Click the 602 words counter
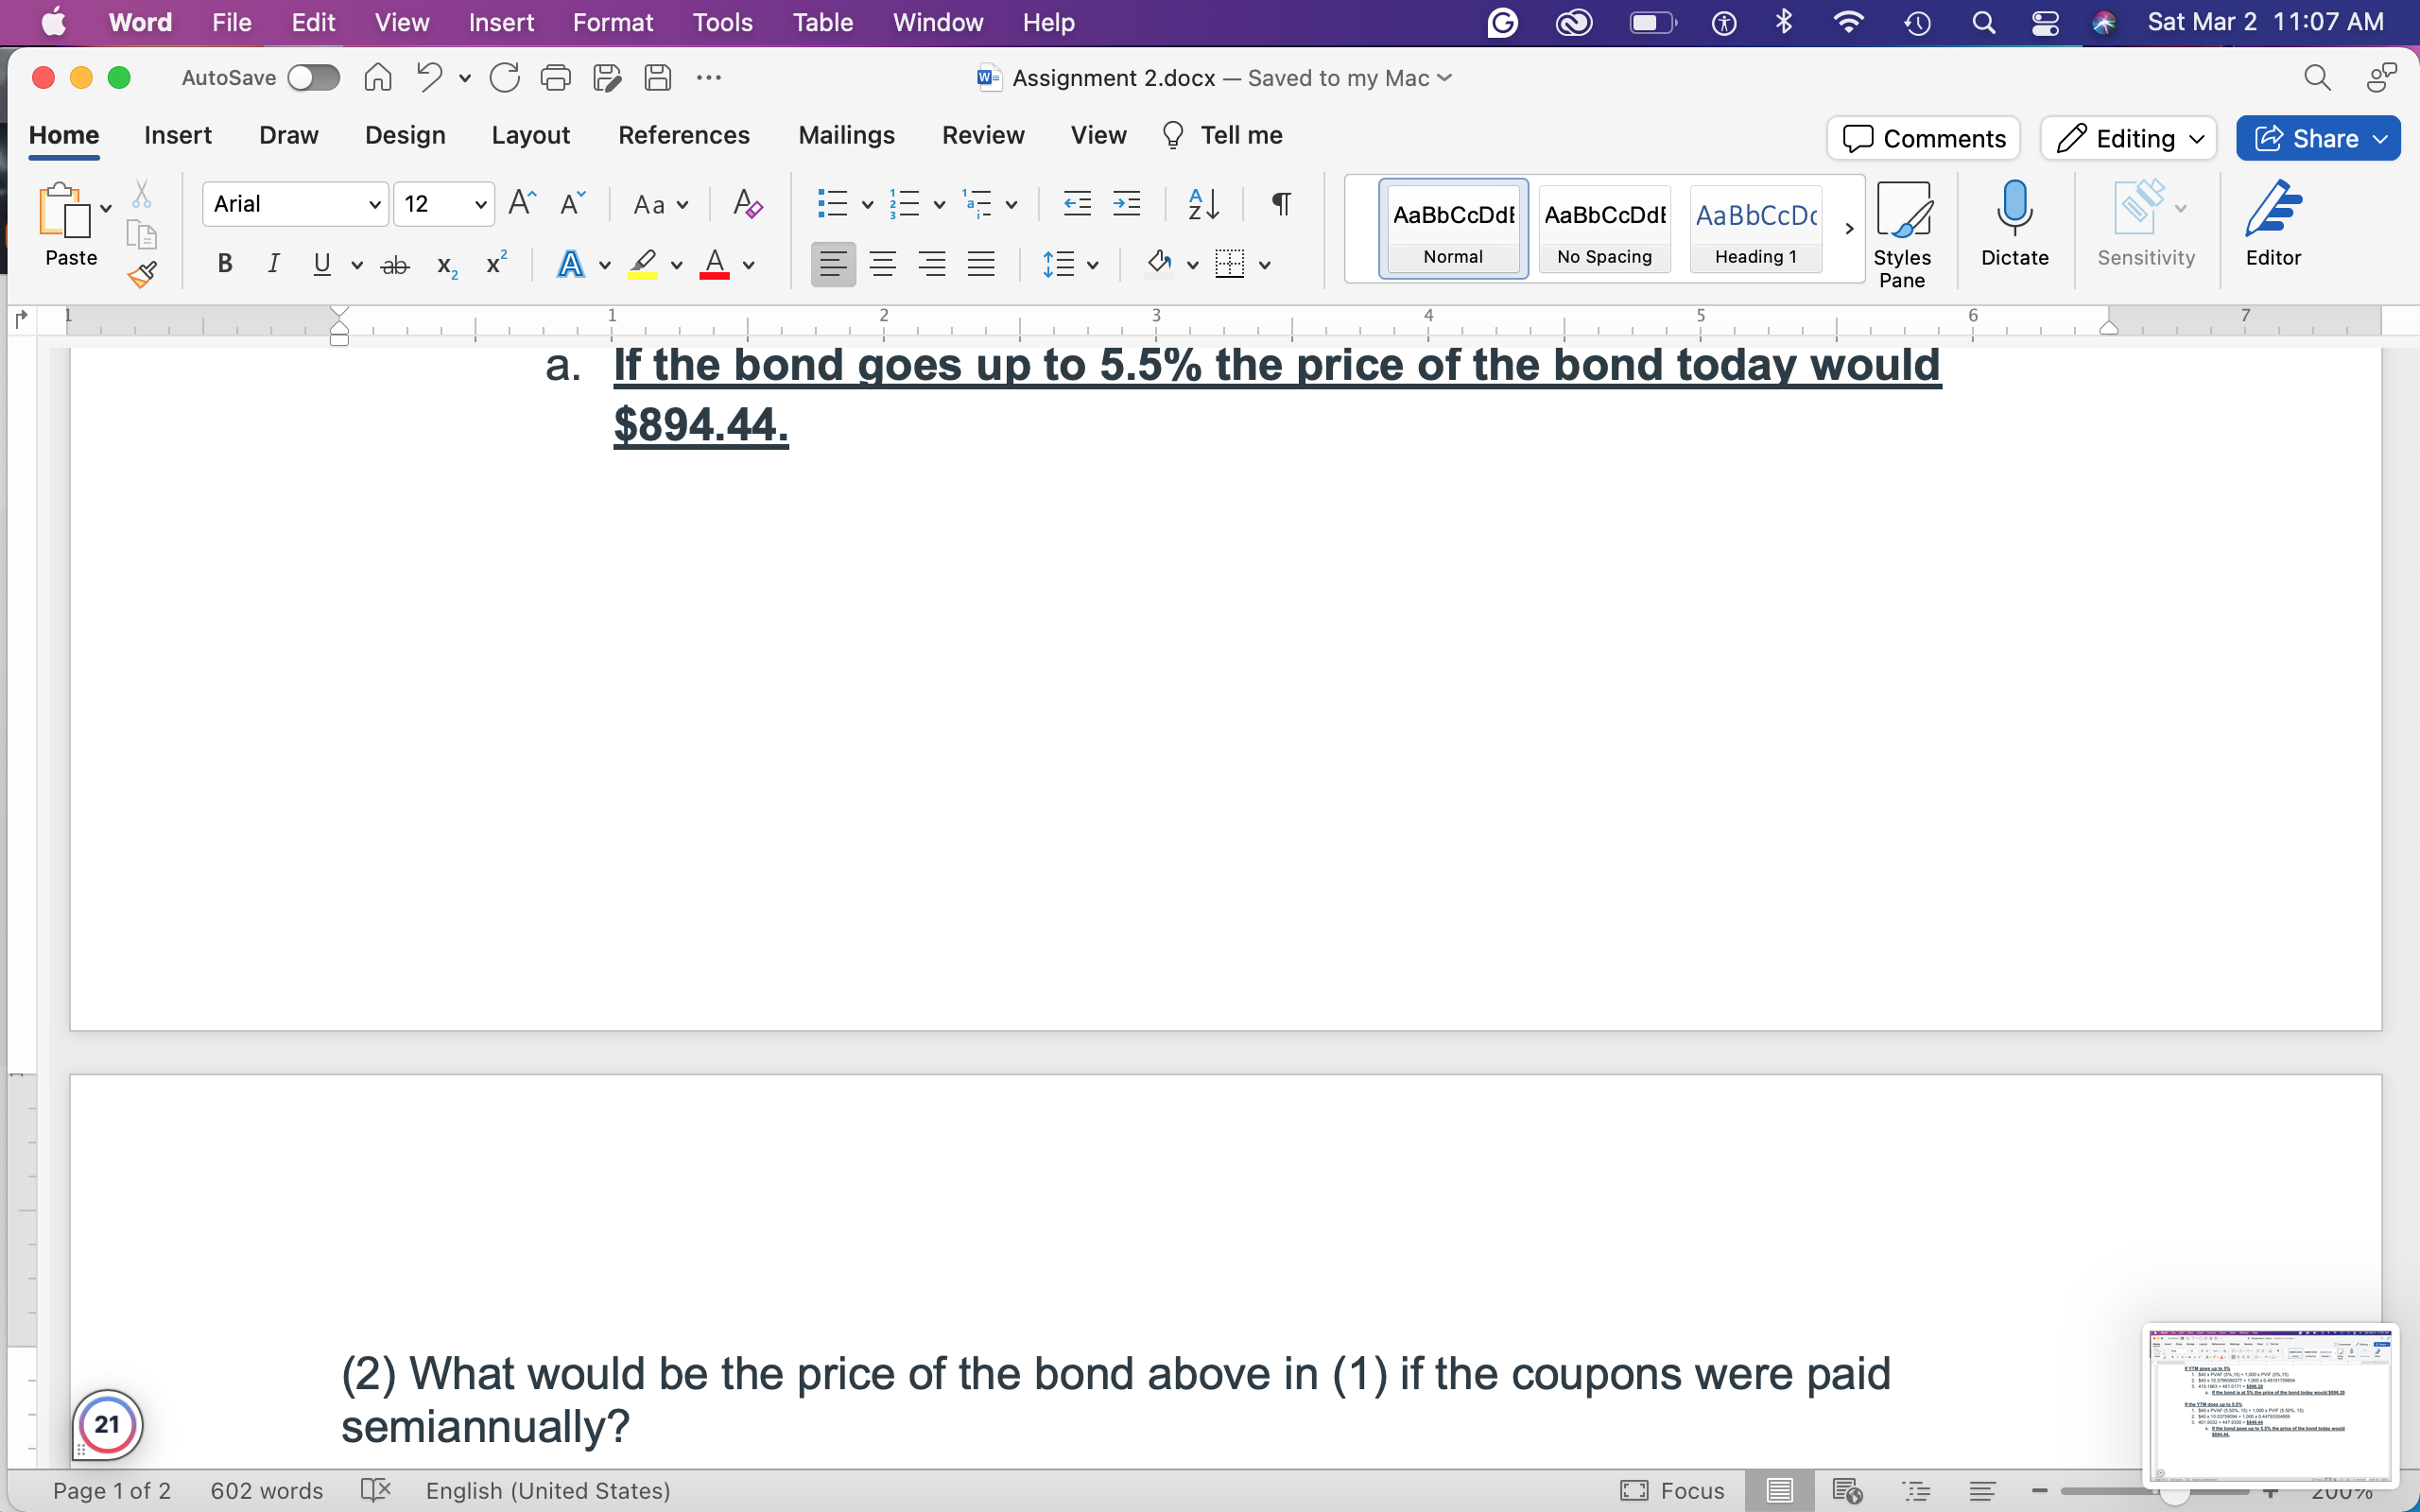The width and height of the screenshot is (2420, 1512). tap(266, 1490)
